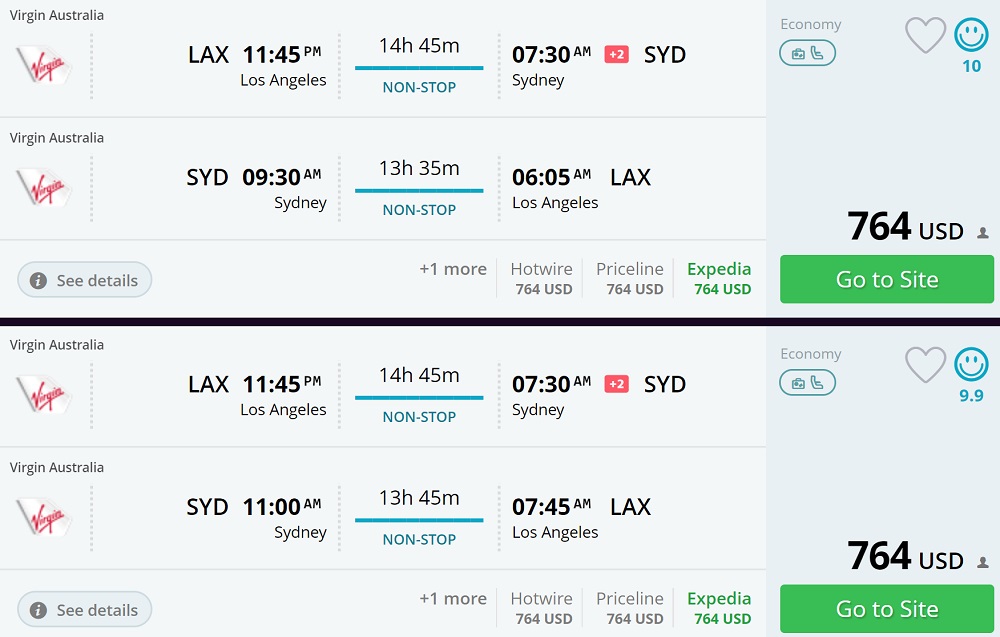Select the Hotwire 764 USD offer on the flight rated 10

point(542,279)
